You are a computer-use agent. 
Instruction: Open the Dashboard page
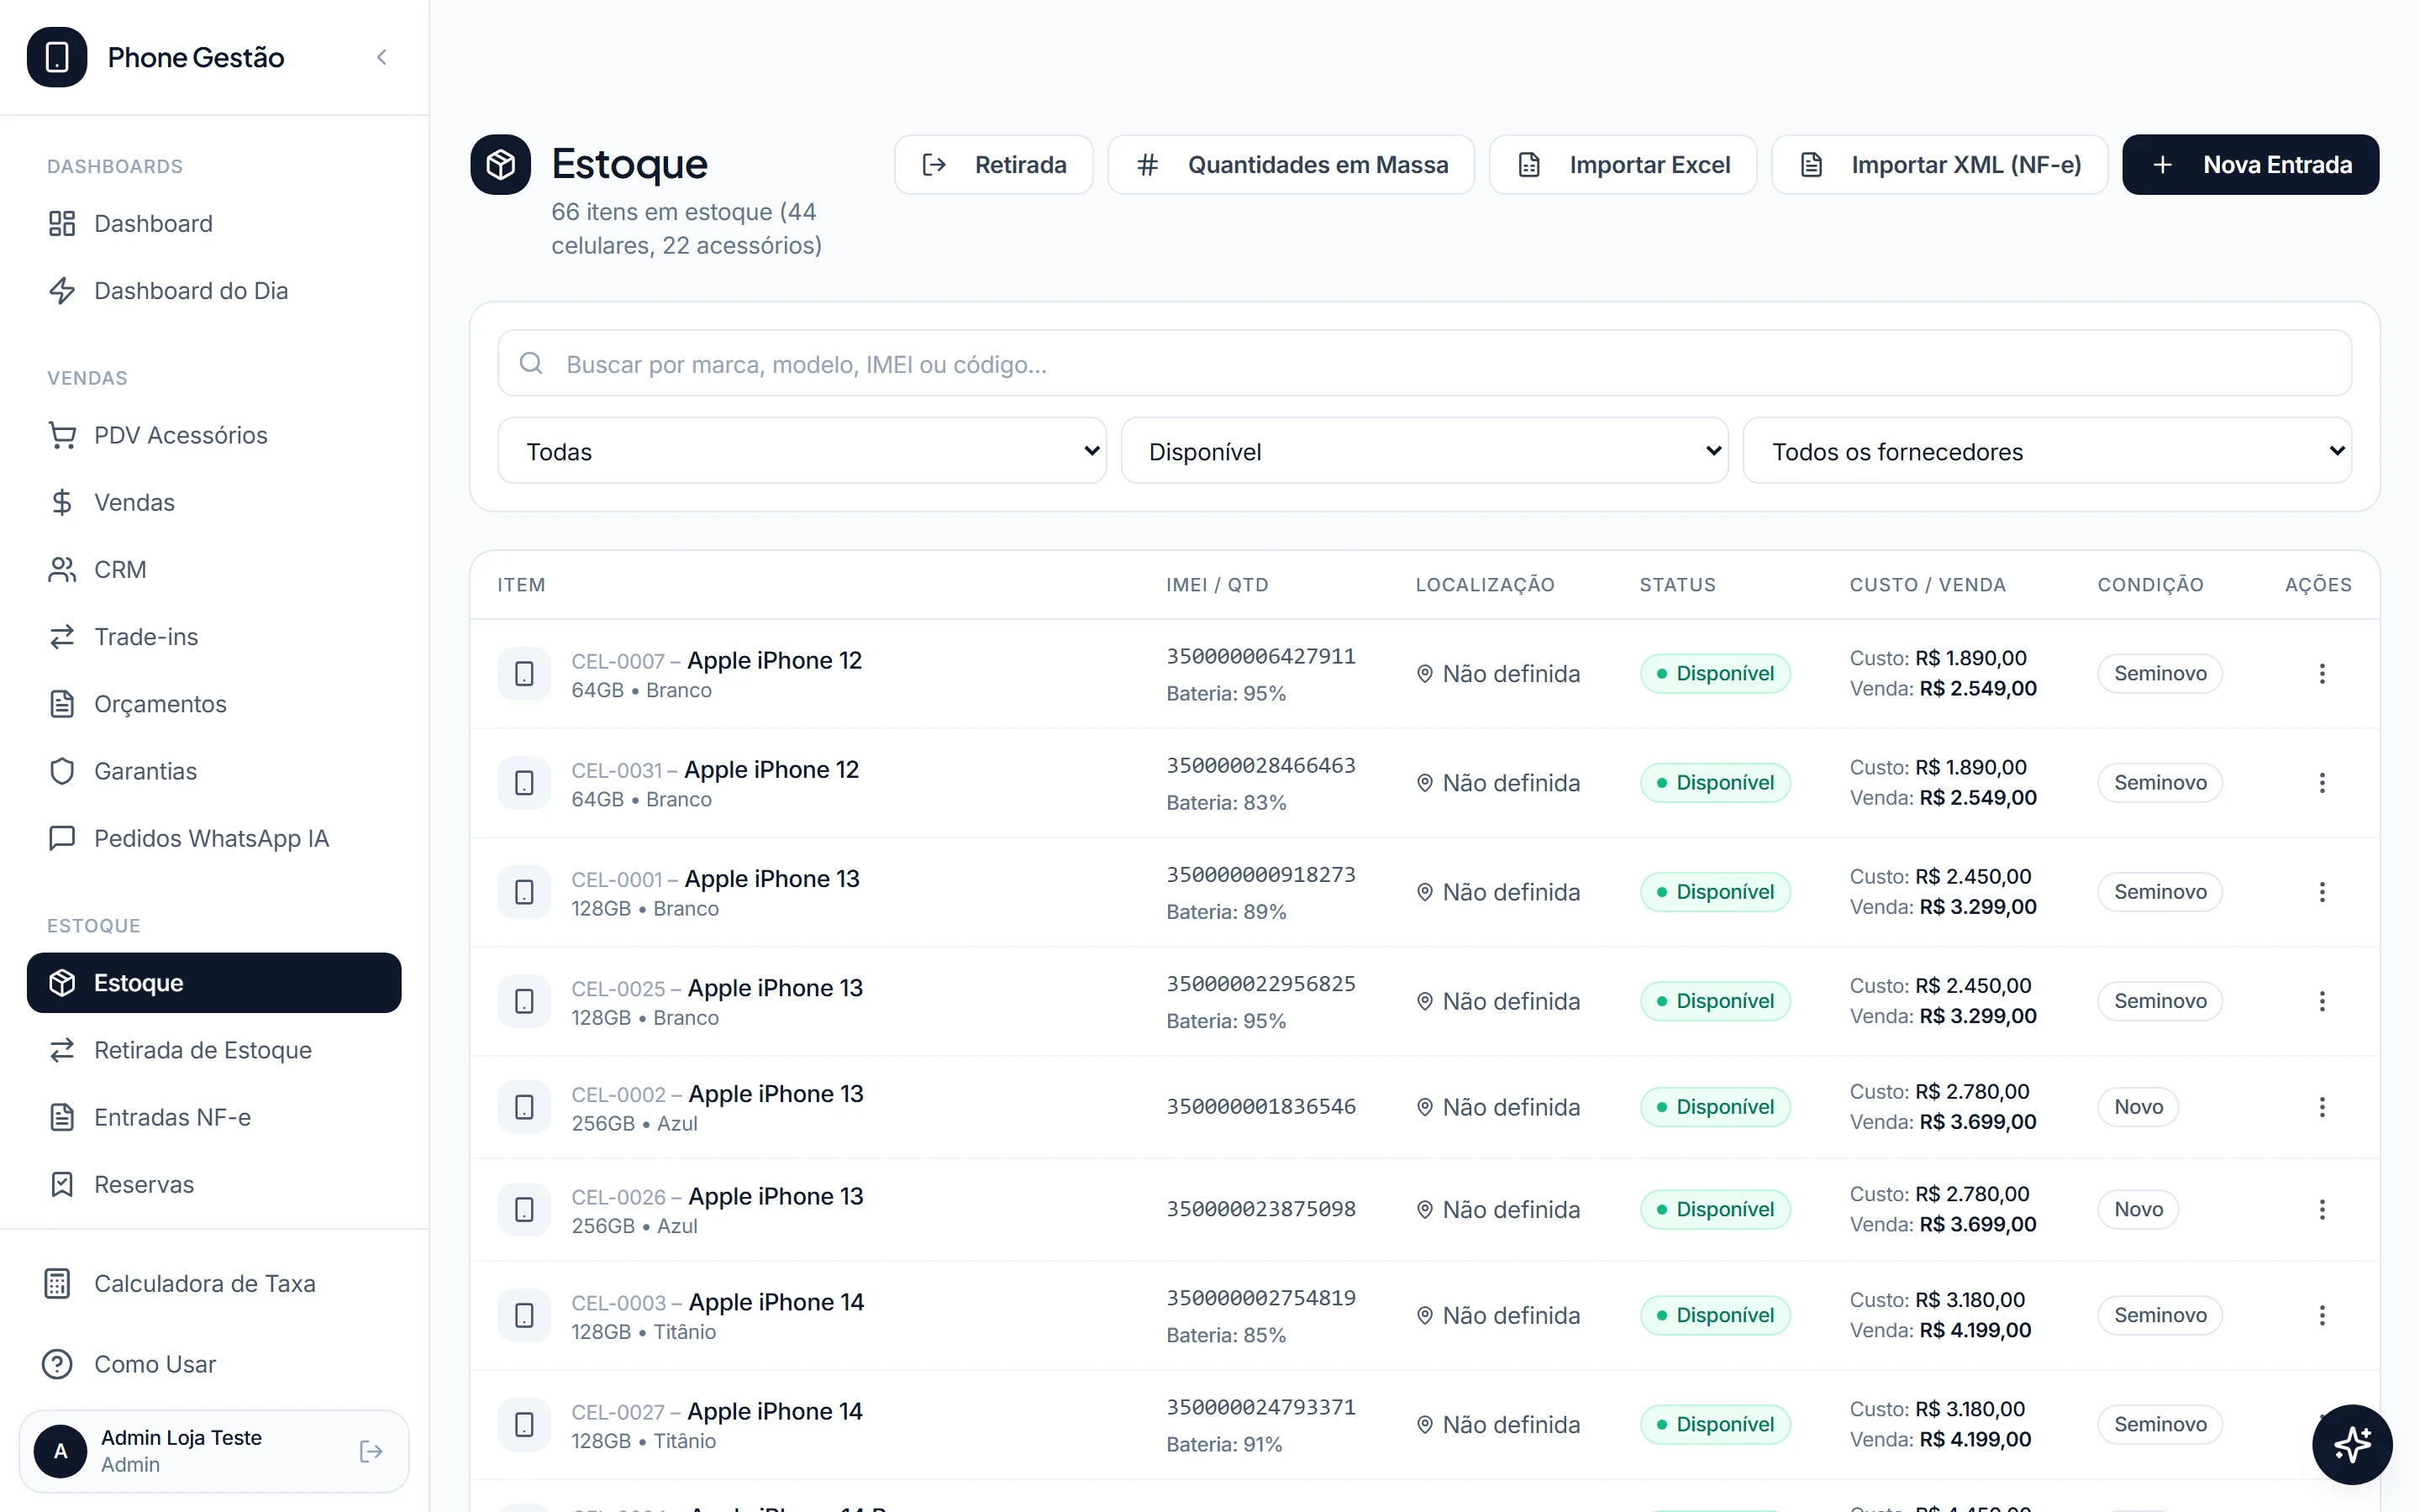(214, 223)
